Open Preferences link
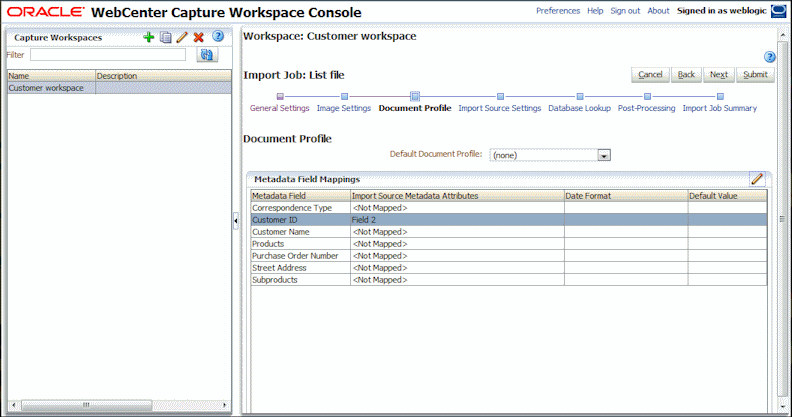The width and height of the screenshot is (792, 417). (558, 11)
